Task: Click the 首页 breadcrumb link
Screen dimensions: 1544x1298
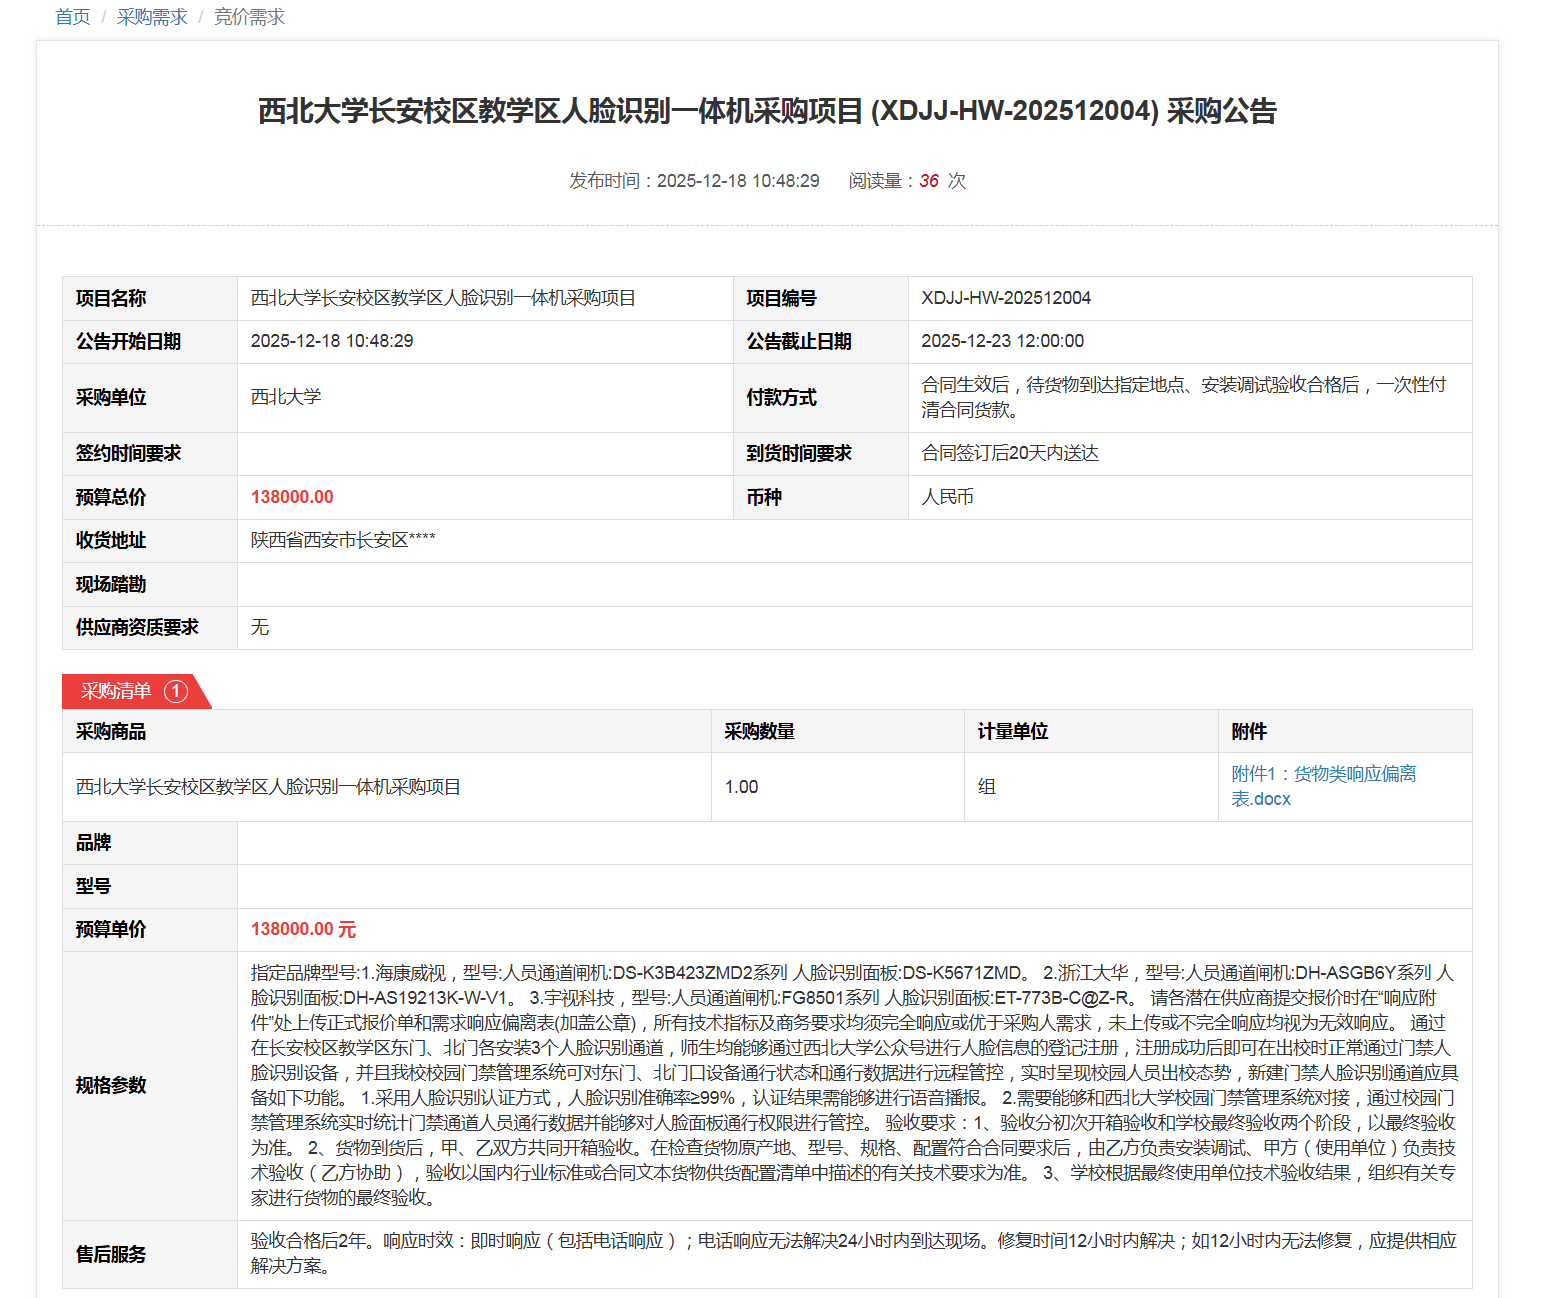Action: click(x=72, y=17)
